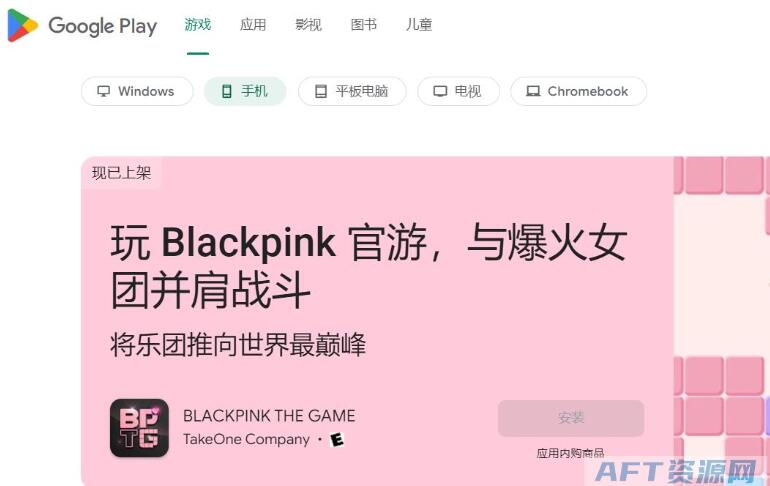Go to the 影视 tab
Image resolution: width=770 pixels, height=486 pixels.
pos(308,25)
